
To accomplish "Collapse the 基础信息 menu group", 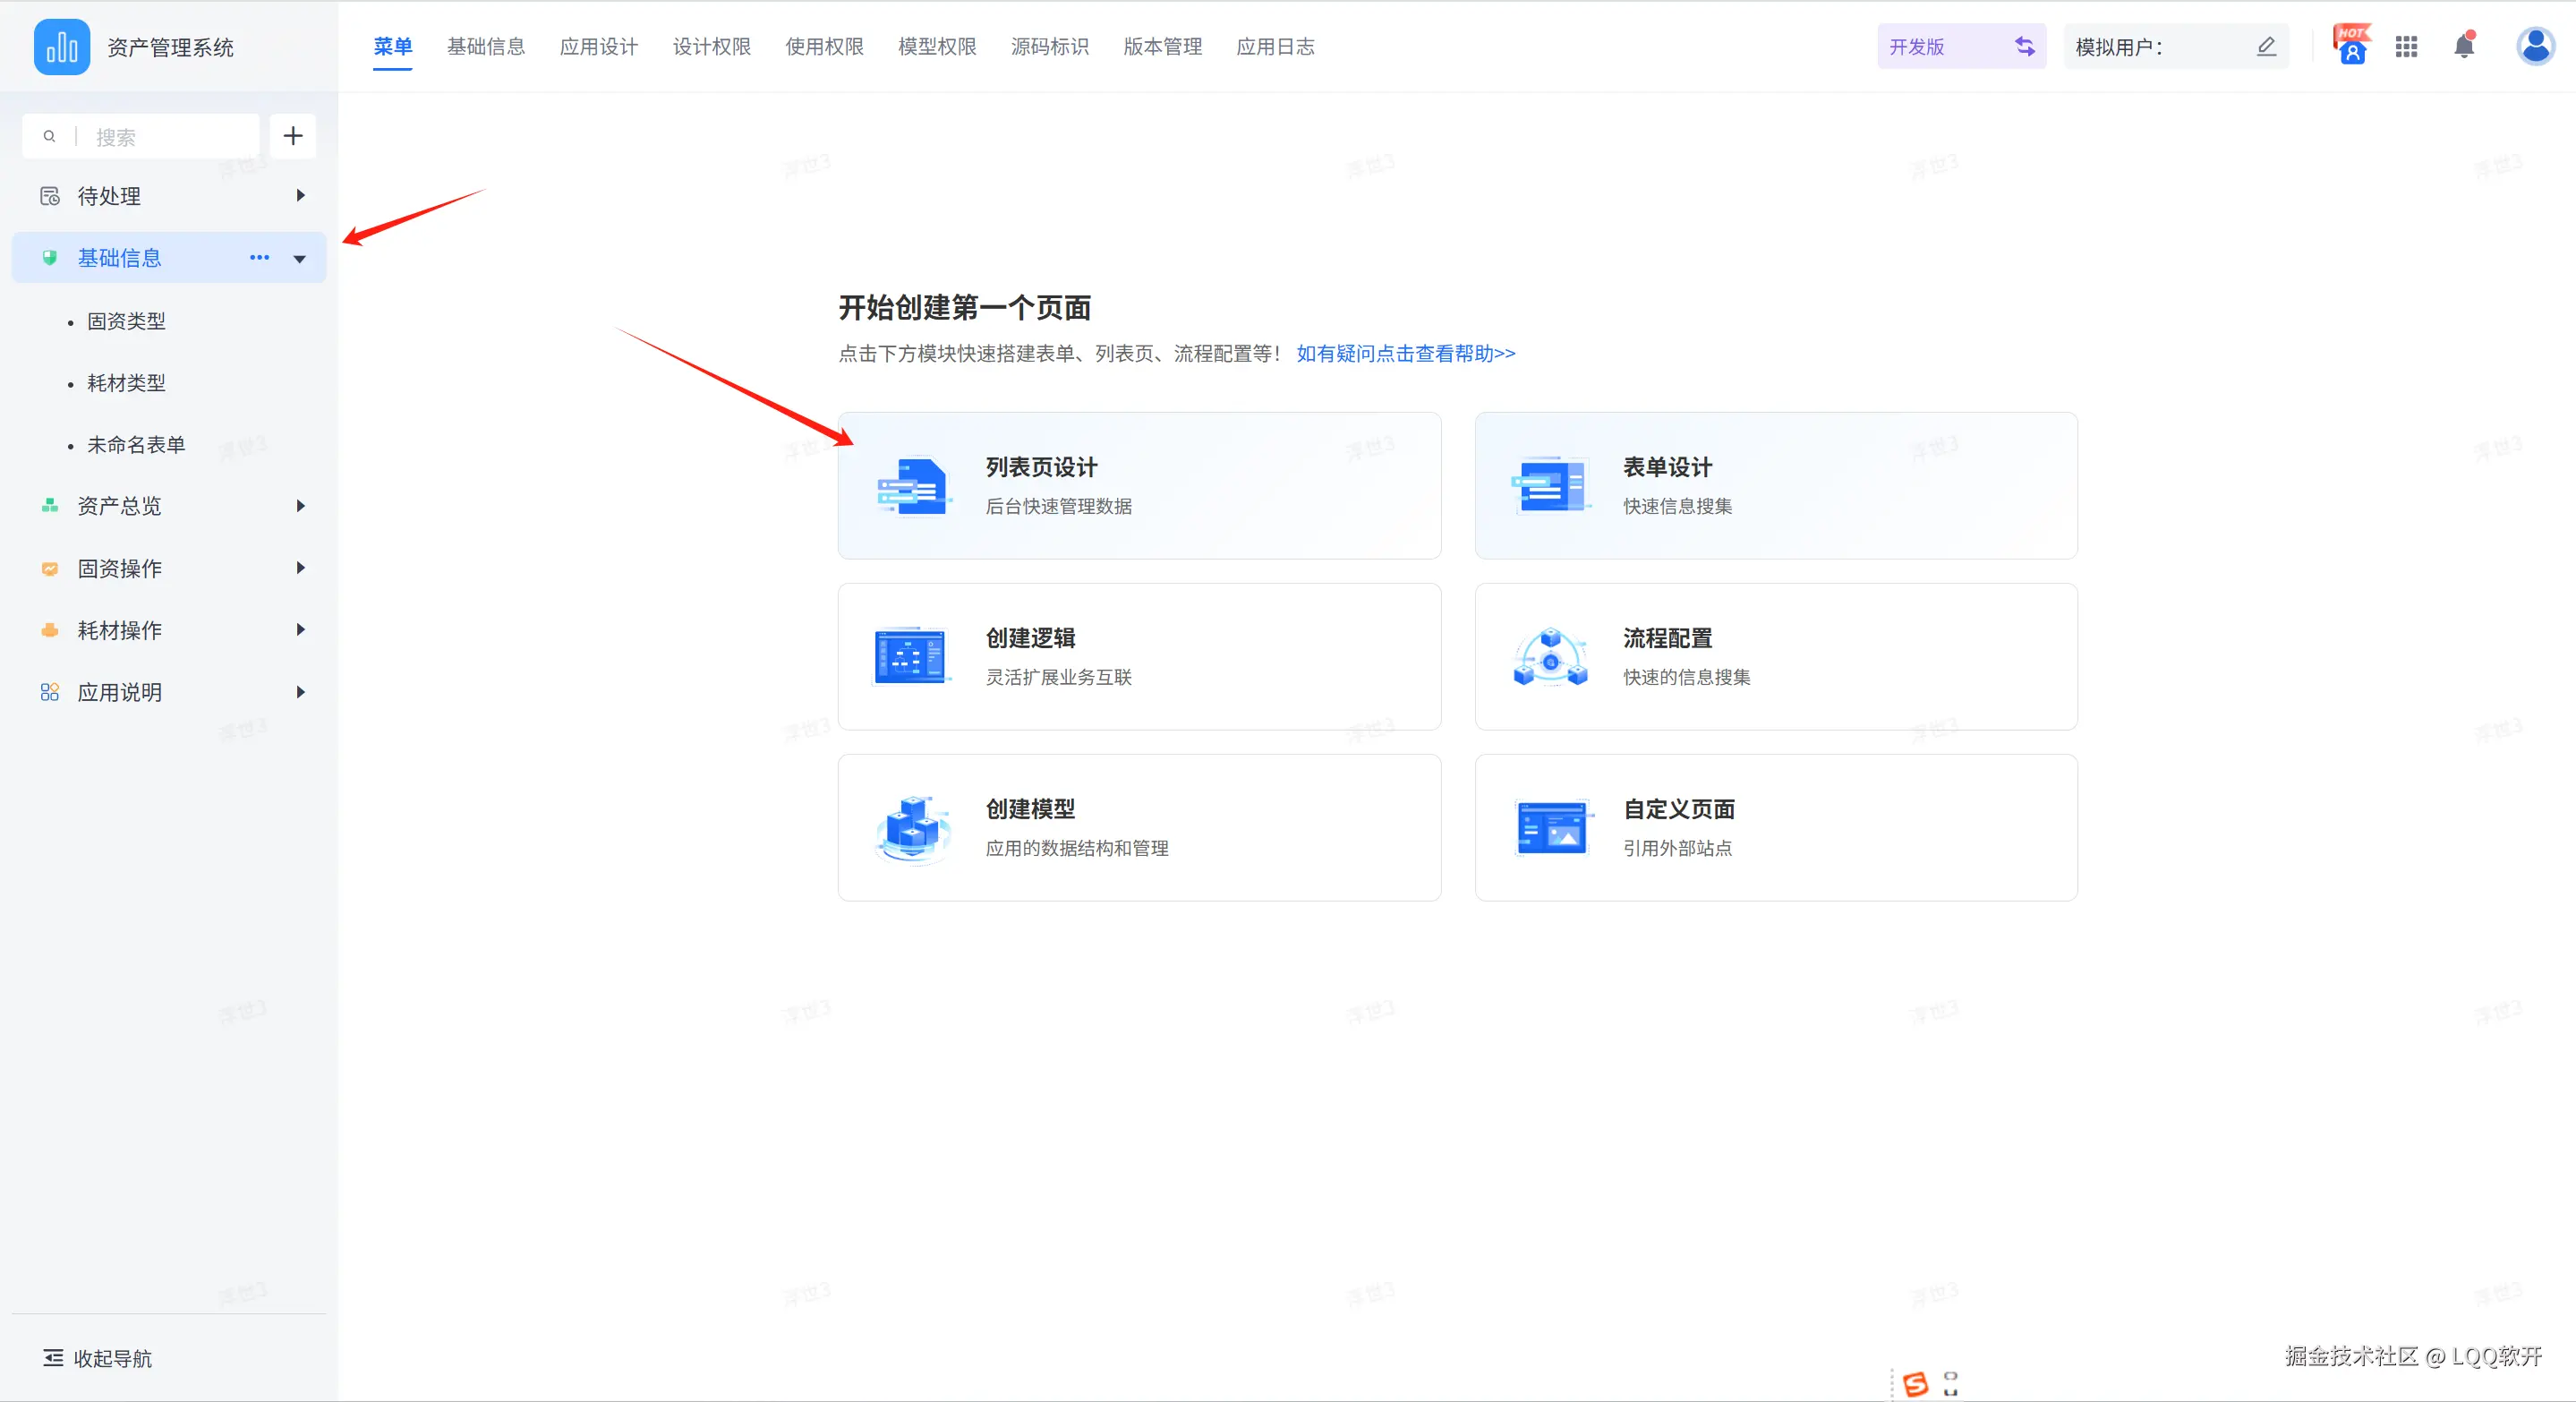I will [299, 259].
